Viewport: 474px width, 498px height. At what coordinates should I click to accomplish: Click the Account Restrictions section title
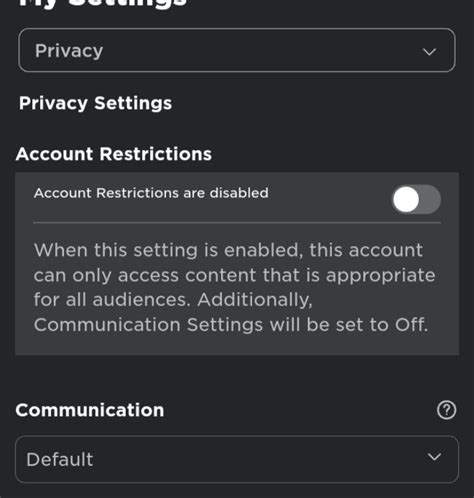pos(114,154)
